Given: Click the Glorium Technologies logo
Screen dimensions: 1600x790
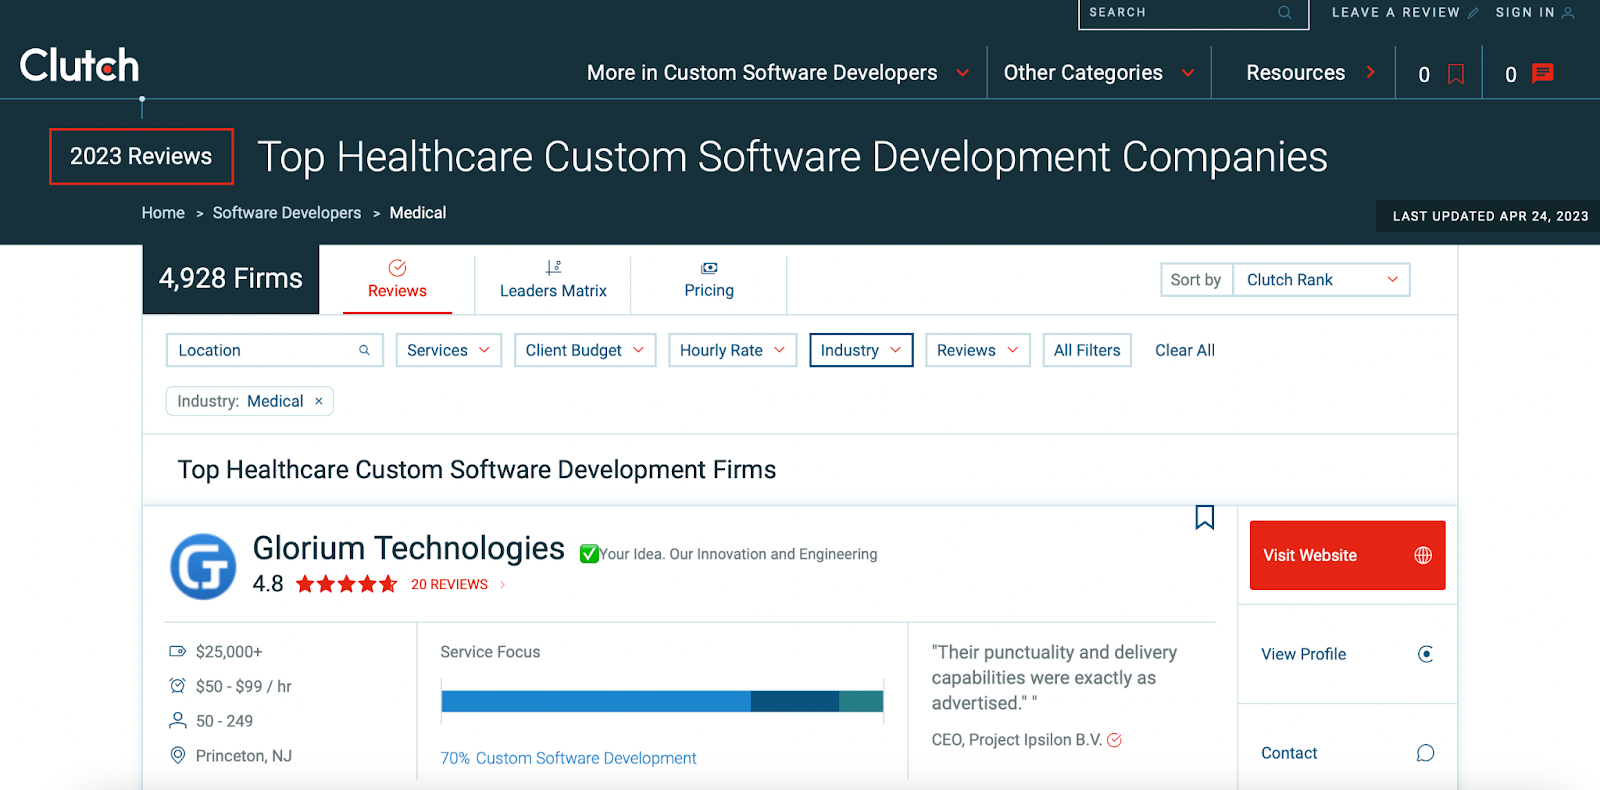Looking at the screenshot, I should pos(203,566).
